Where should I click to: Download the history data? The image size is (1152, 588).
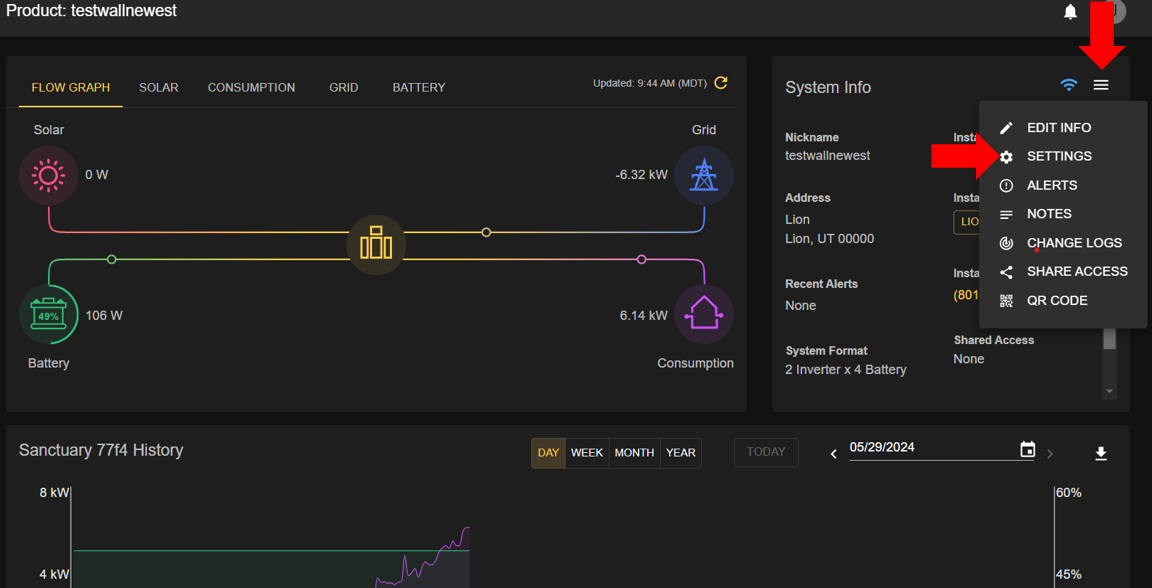(x=1101, y=454)
